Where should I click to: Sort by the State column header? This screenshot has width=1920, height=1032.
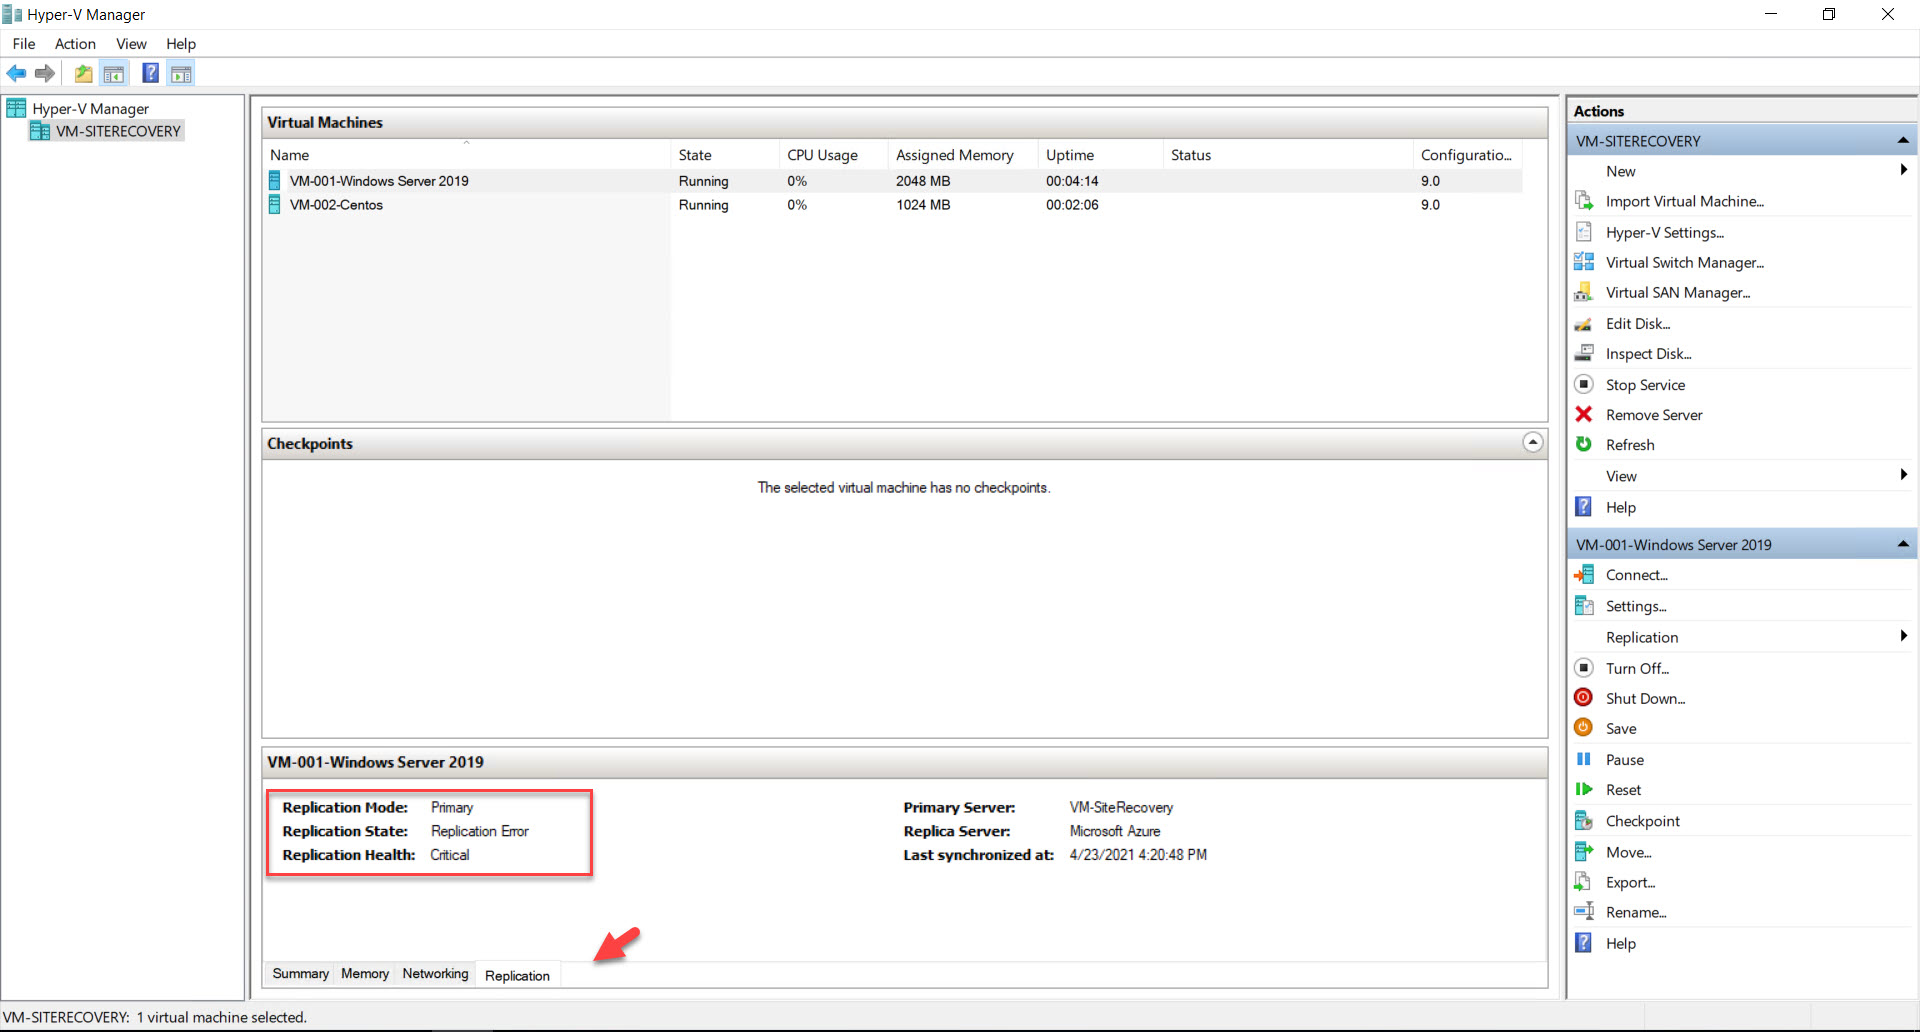(x=724, y=155)
